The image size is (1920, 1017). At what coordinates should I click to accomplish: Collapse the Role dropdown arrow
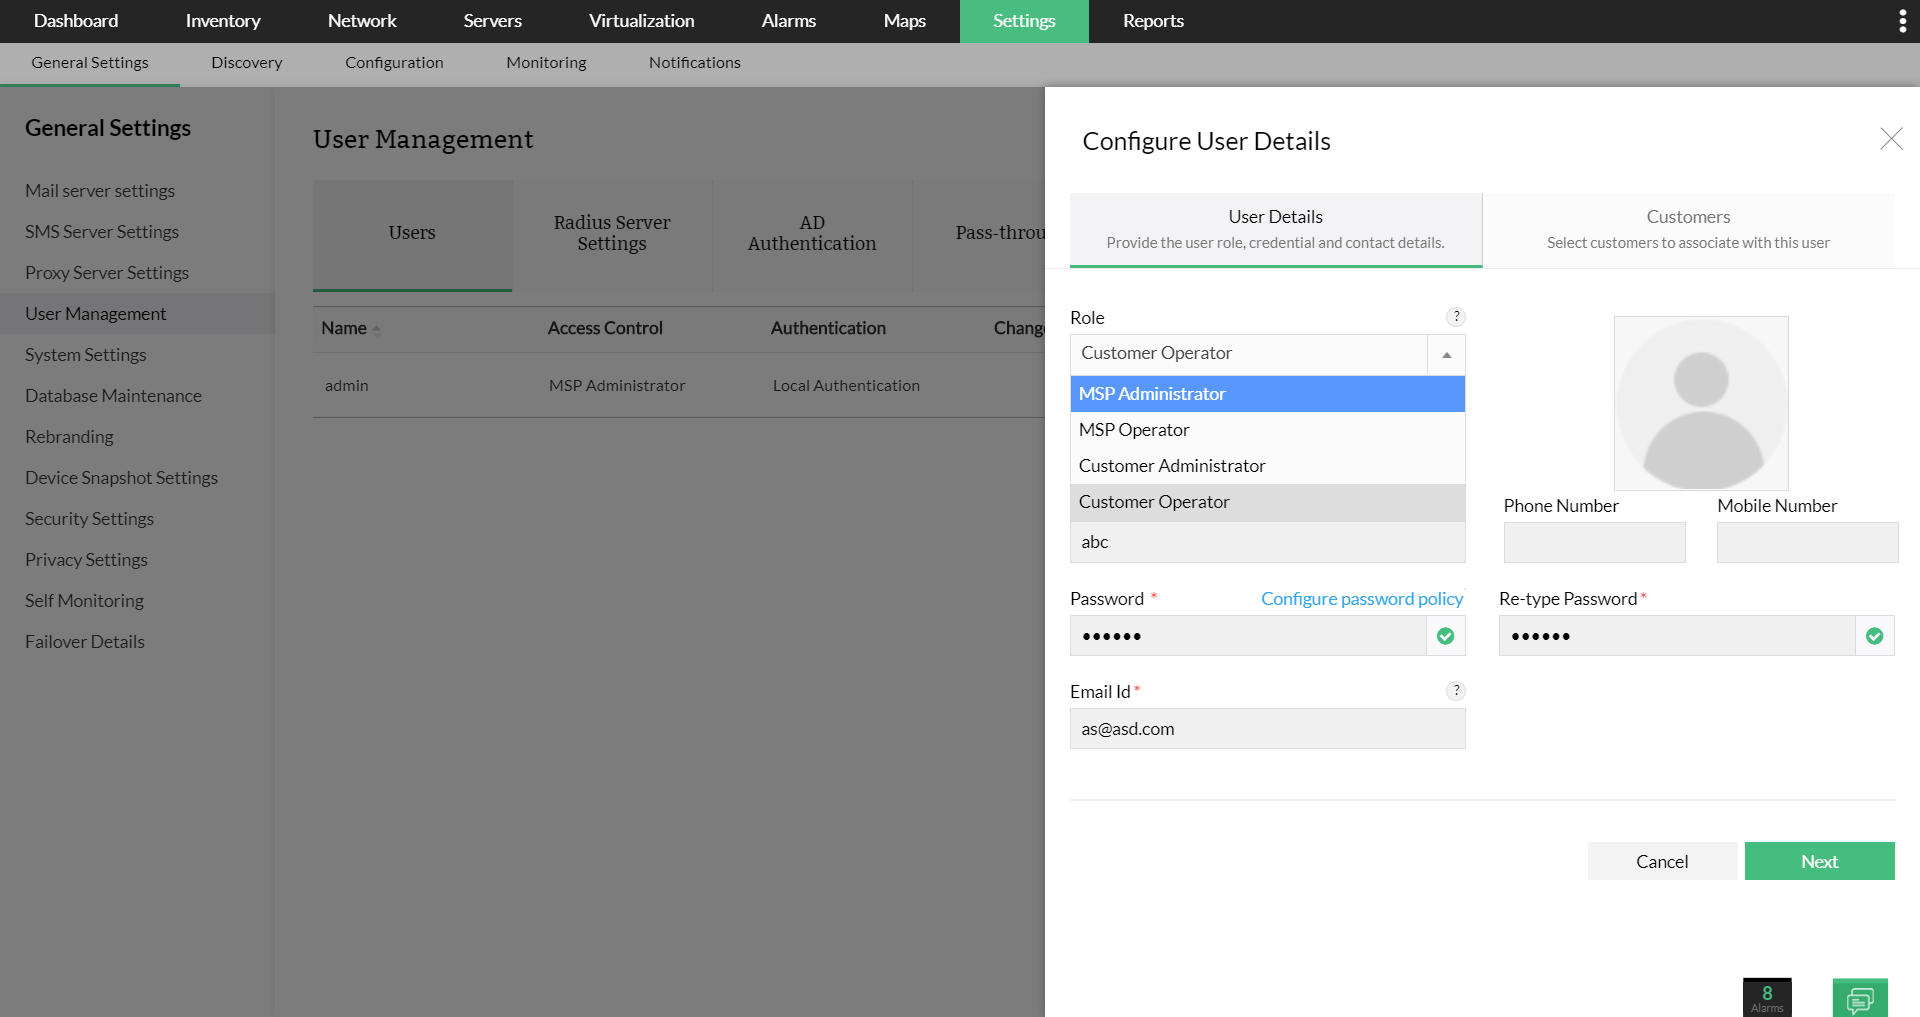point(1446,354)
